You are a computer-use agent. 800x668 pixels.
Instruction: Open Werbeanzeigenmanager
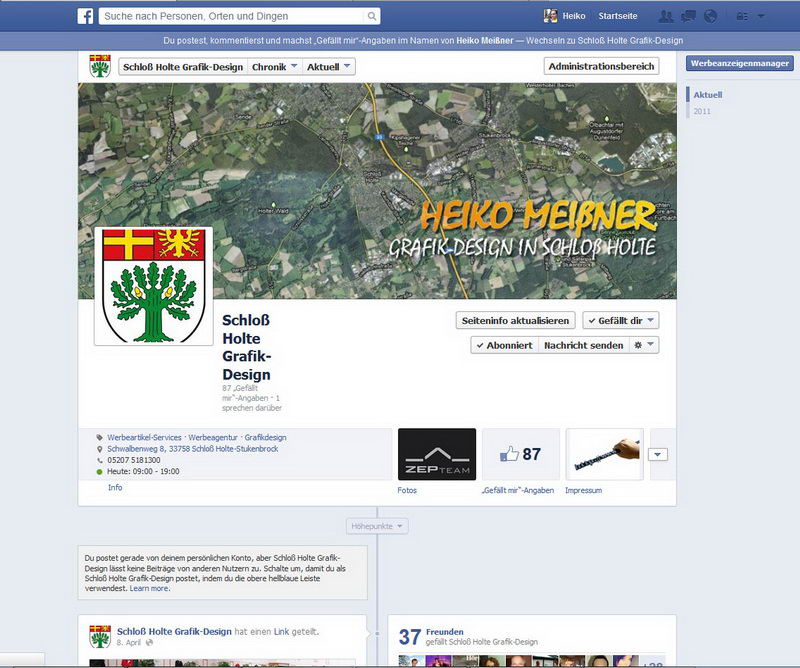coord(740,63)
